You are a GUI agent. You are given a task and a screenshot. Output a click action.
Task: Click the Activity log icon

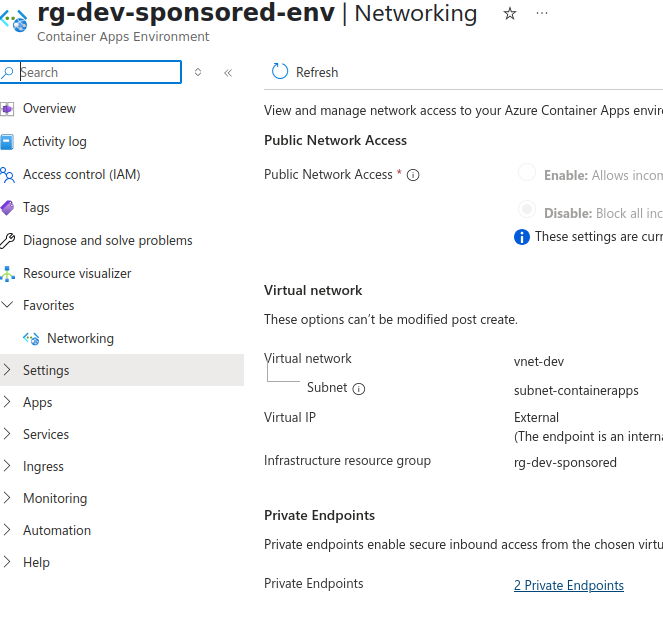point(7,142)
